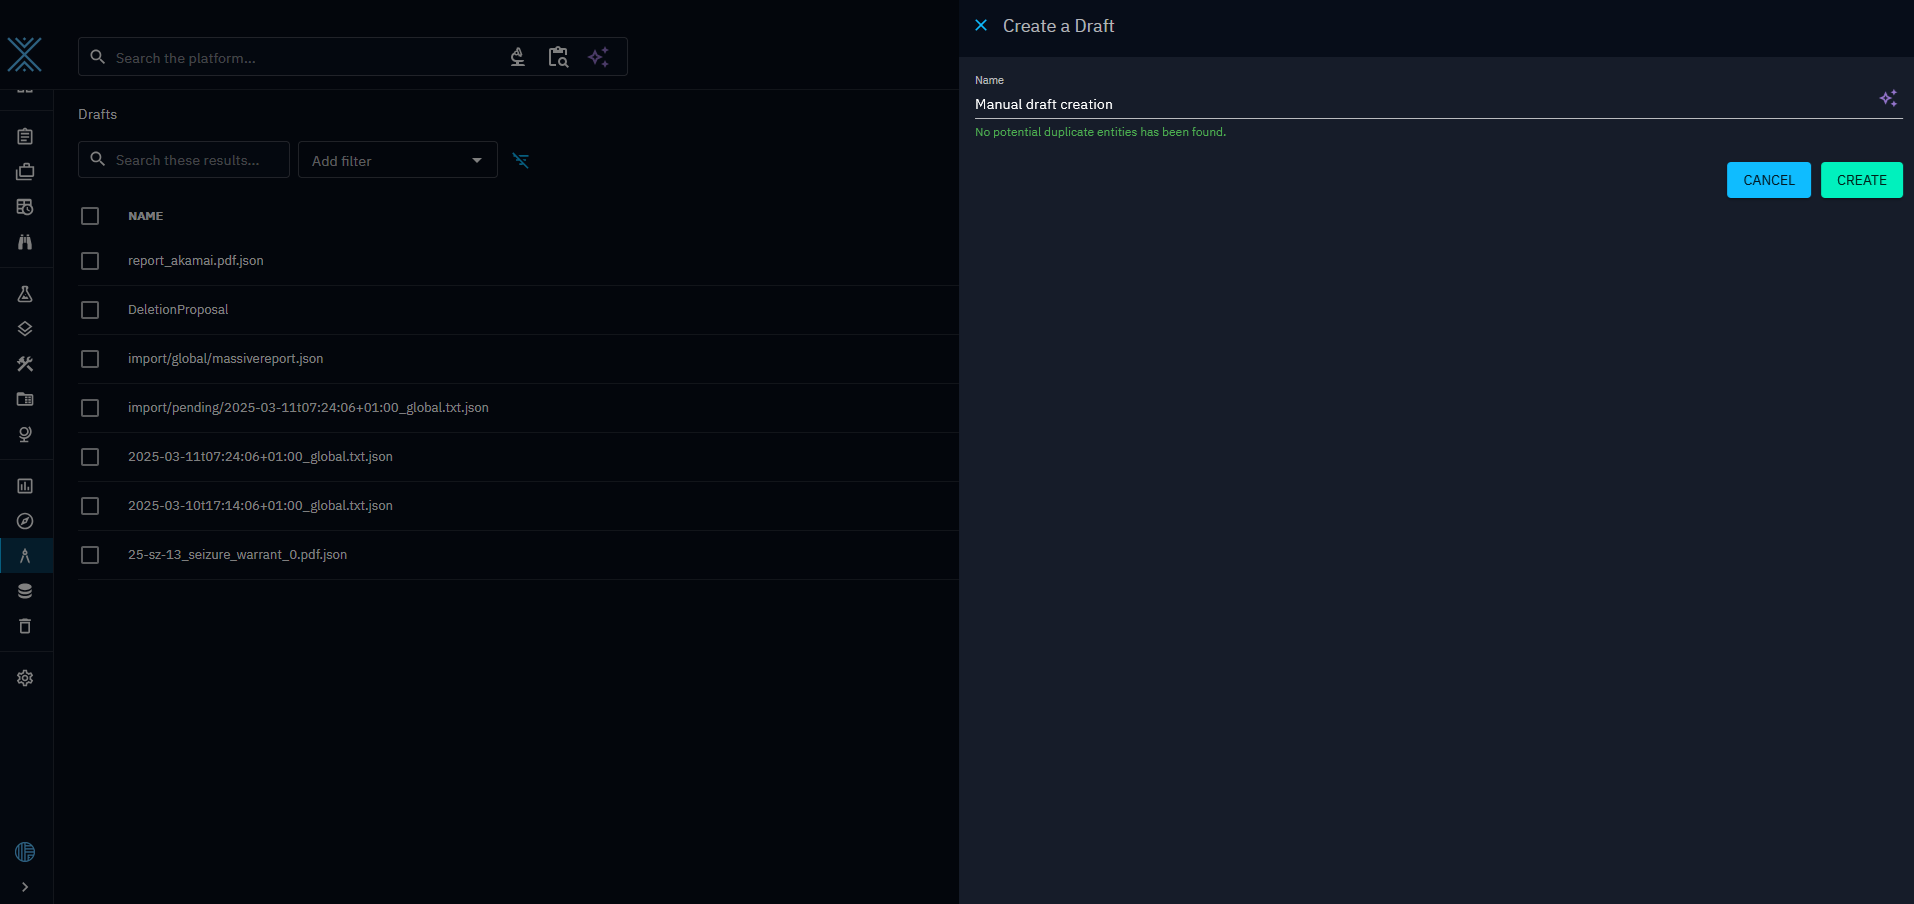Click the compass icon in the sidebar
The height and width of the screenshot is (904, 1914).
click(25, 521)
